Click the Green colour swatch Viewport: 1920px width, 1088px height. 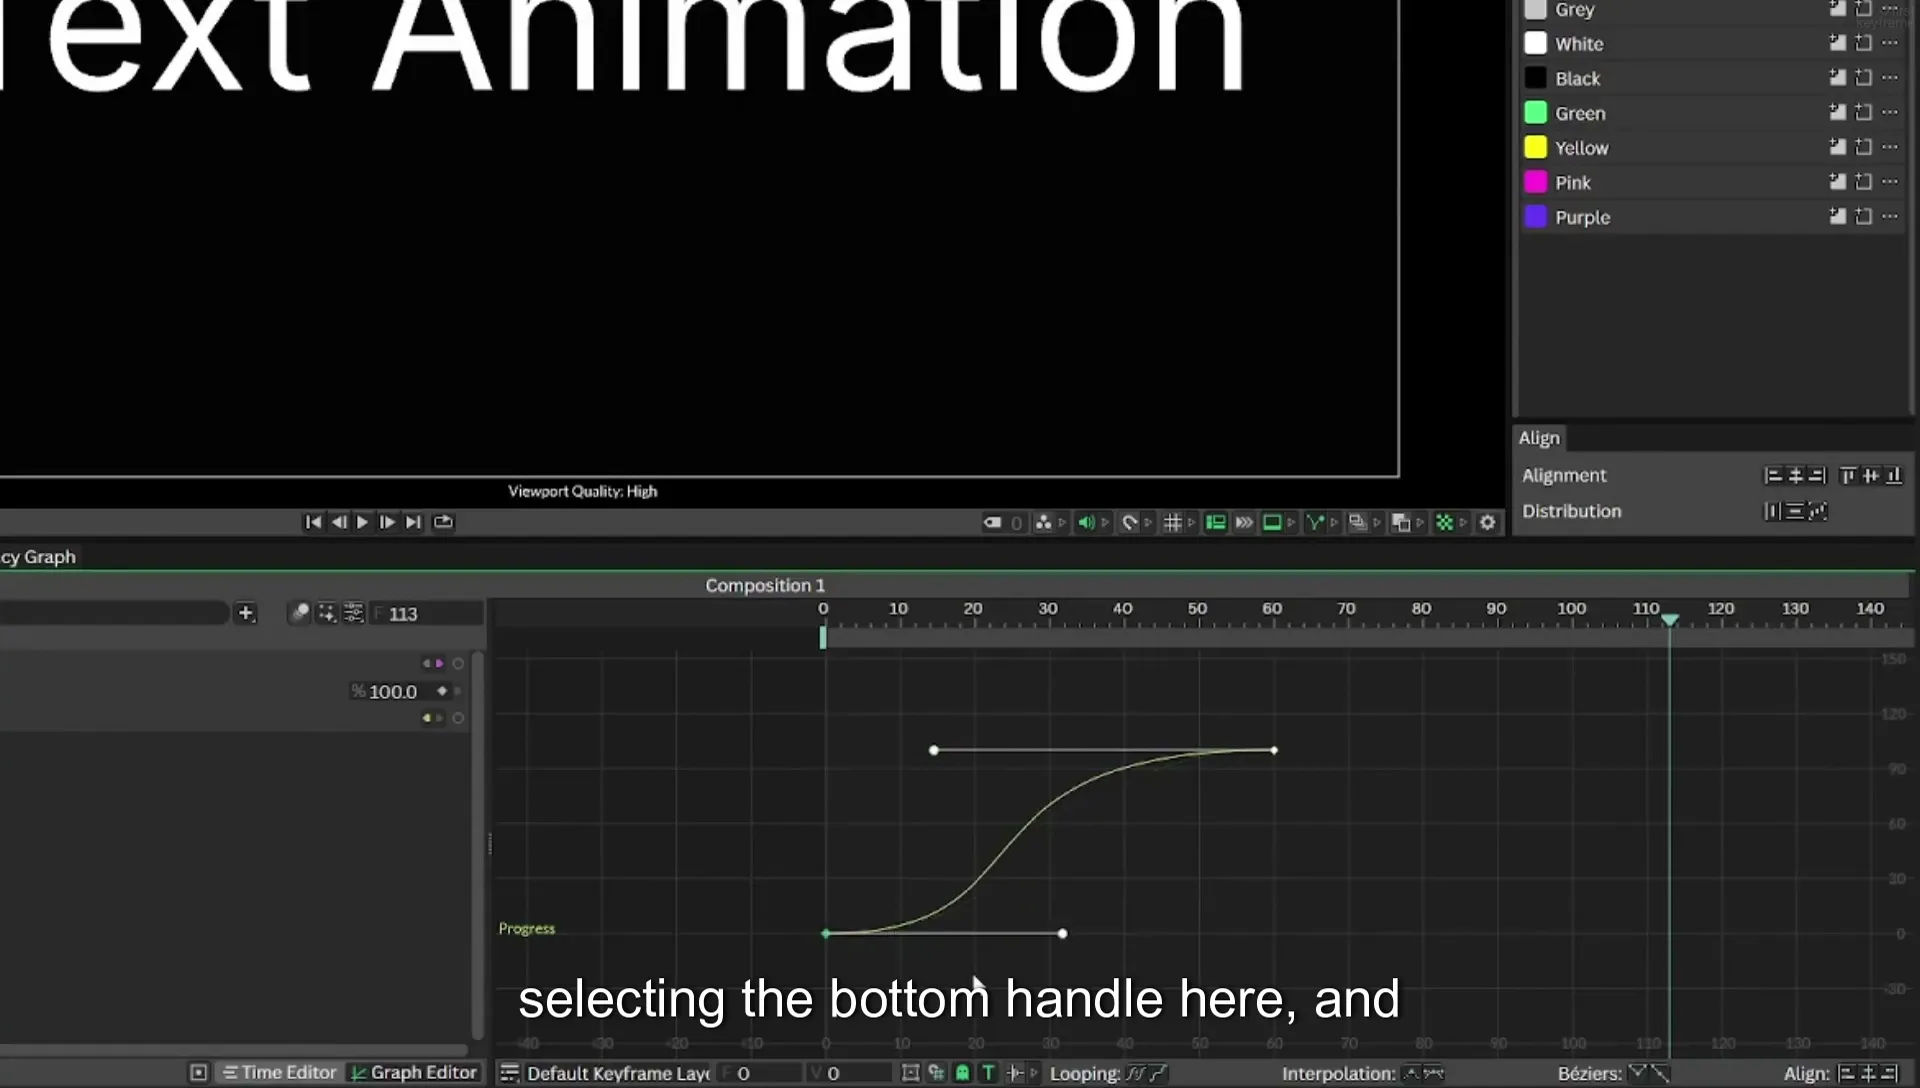[x=1535, y=113]
